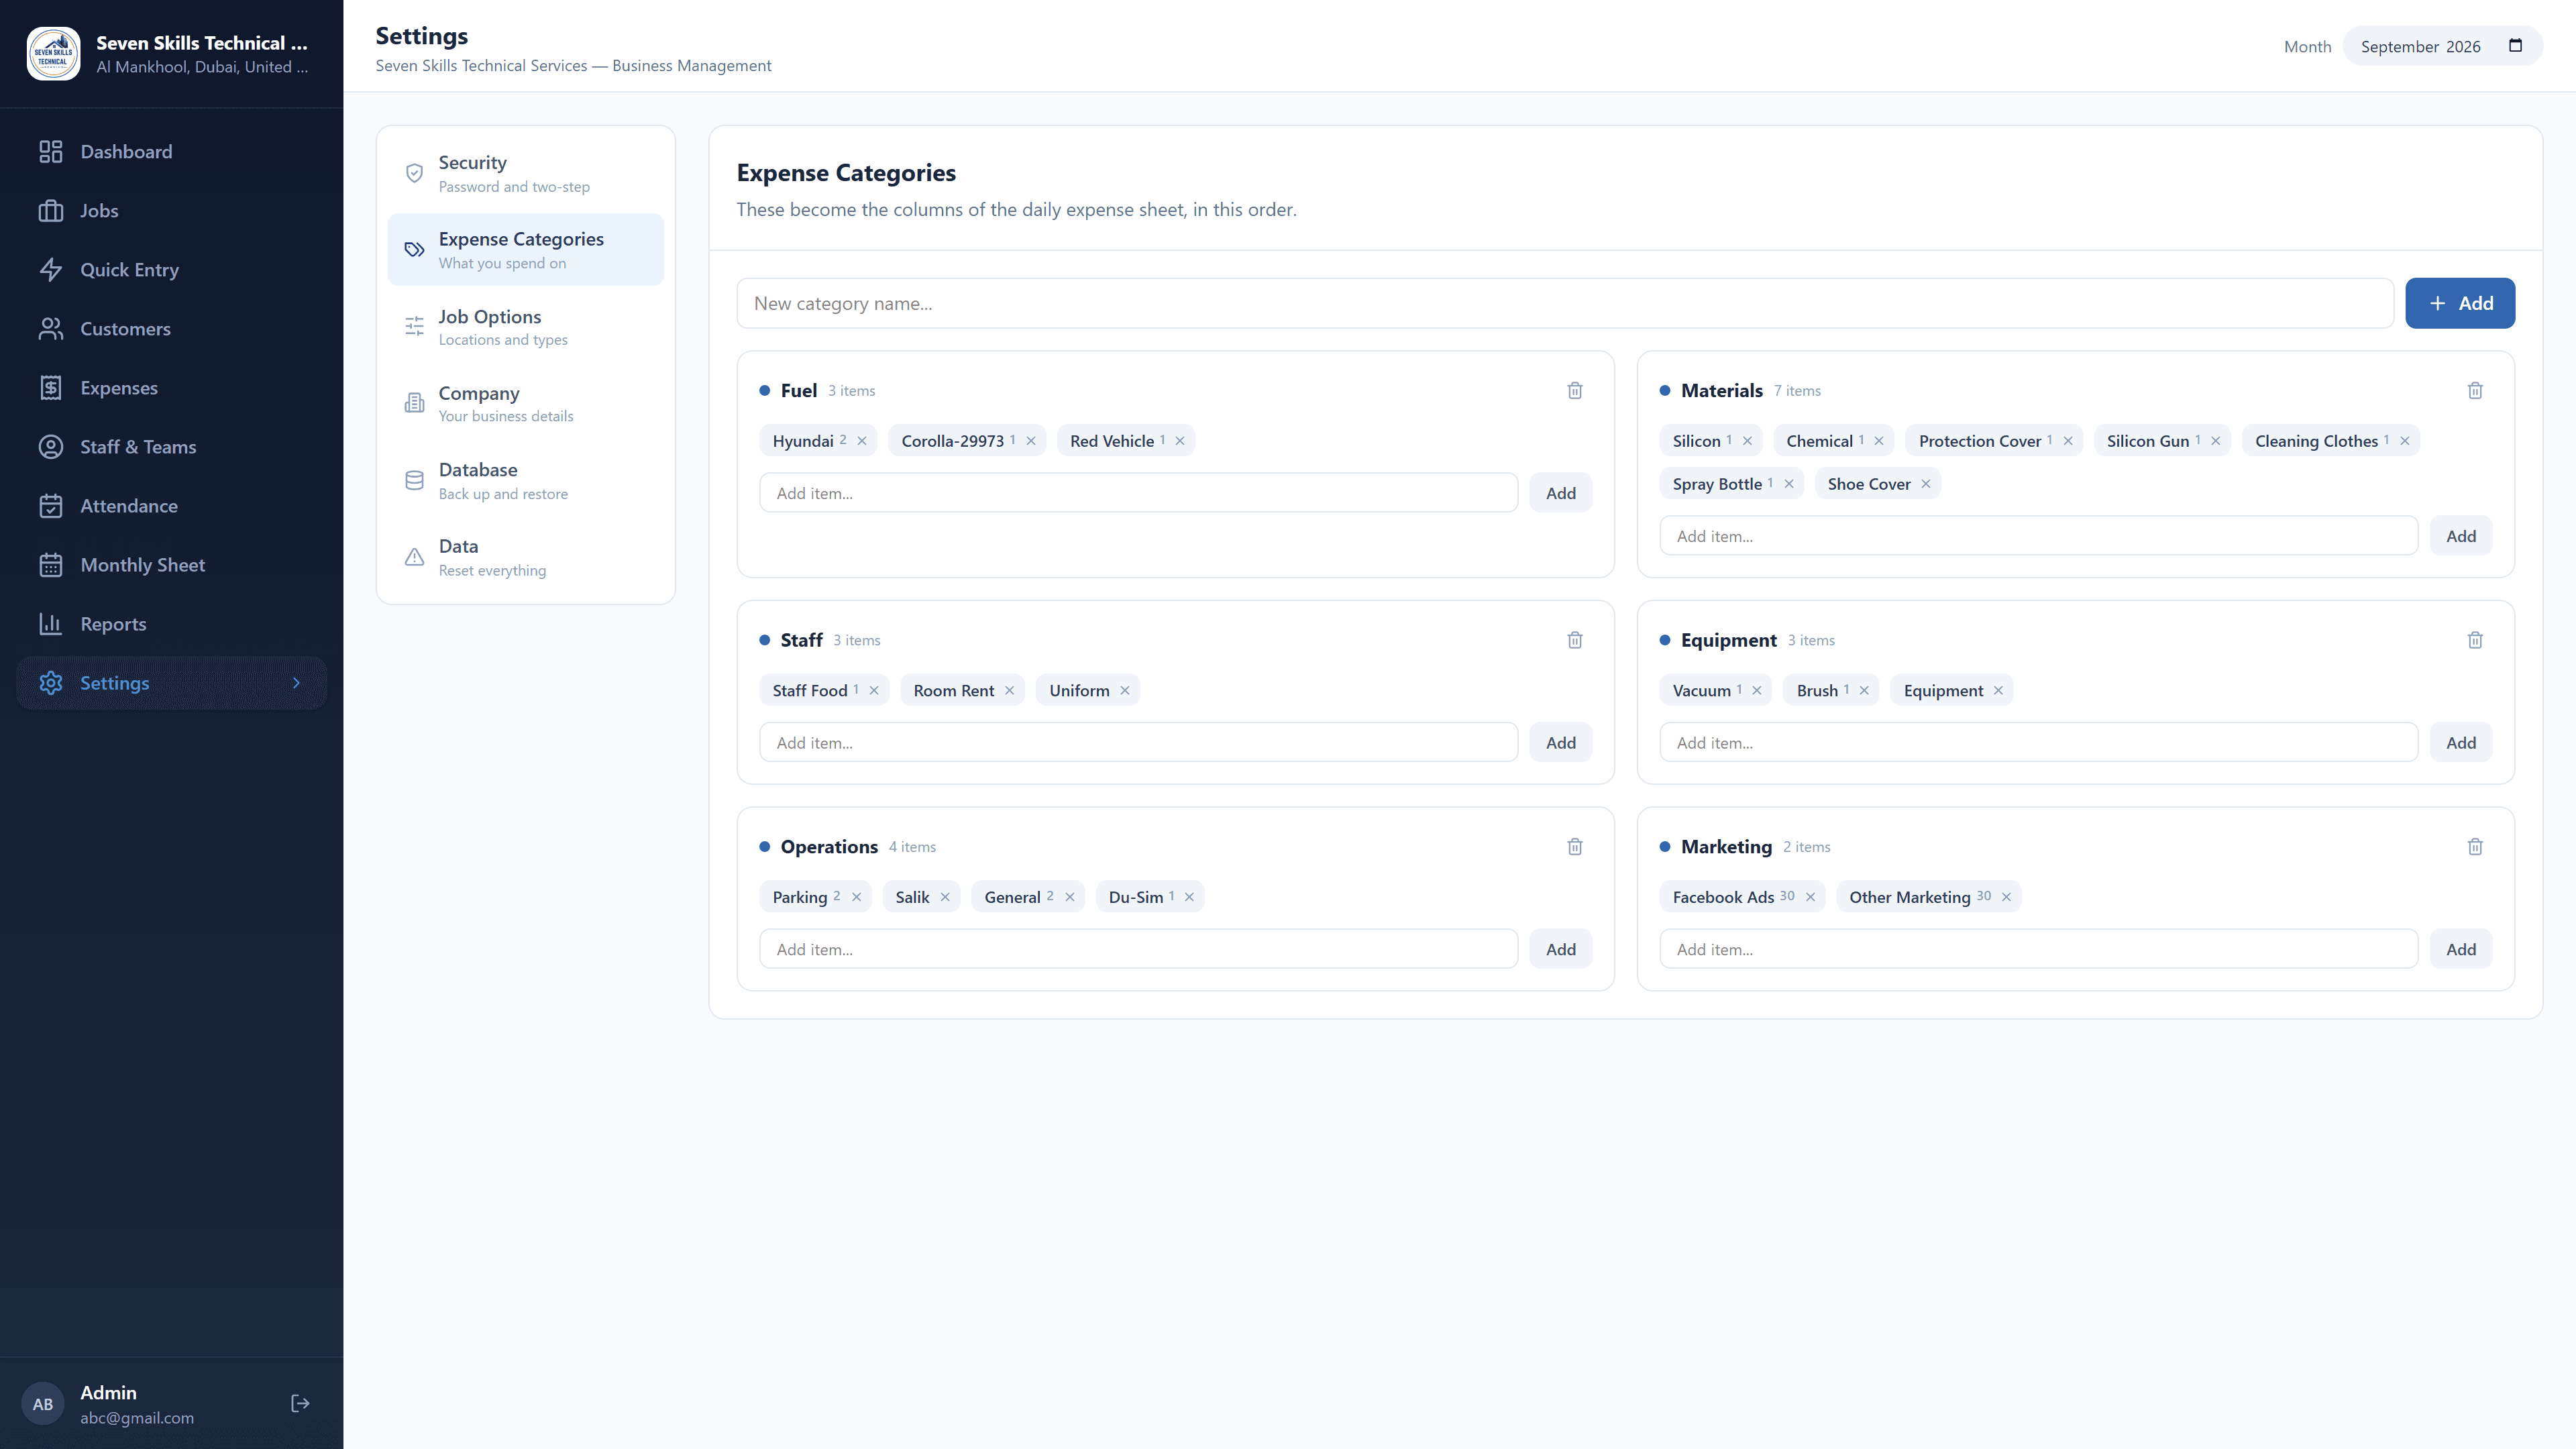Viewport: 2576px width, 1449px height.
Task: Click Add in the Operations card
Action: click(x=1561, y=949)
